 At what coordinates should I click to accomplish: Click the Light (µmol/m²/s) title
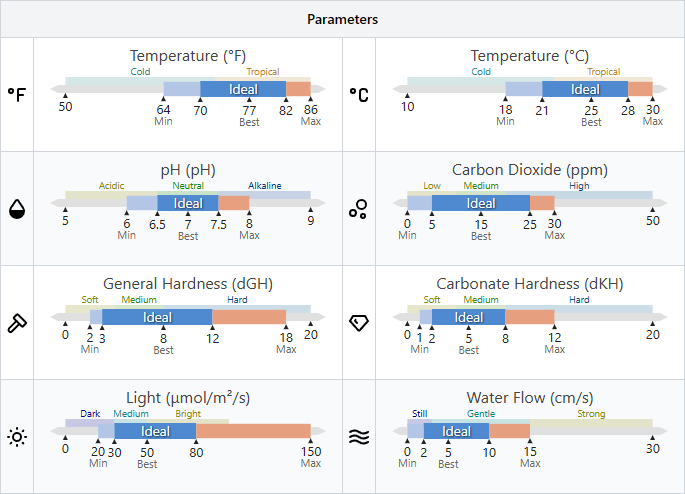click(188, 398)
